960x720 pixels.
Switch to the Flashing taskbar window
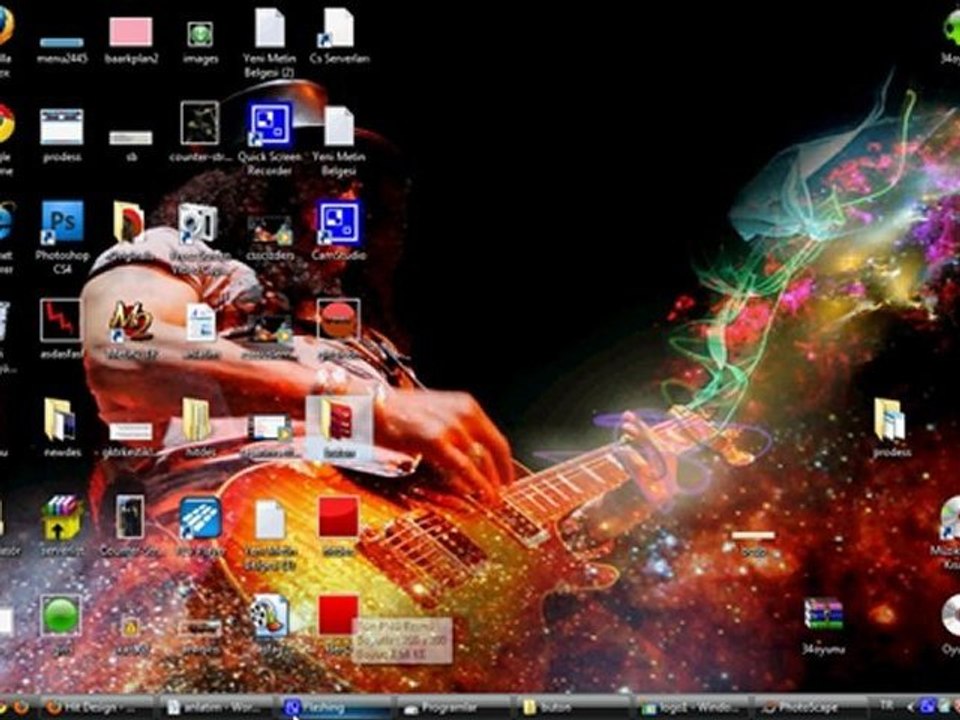(x=334, y=708)
